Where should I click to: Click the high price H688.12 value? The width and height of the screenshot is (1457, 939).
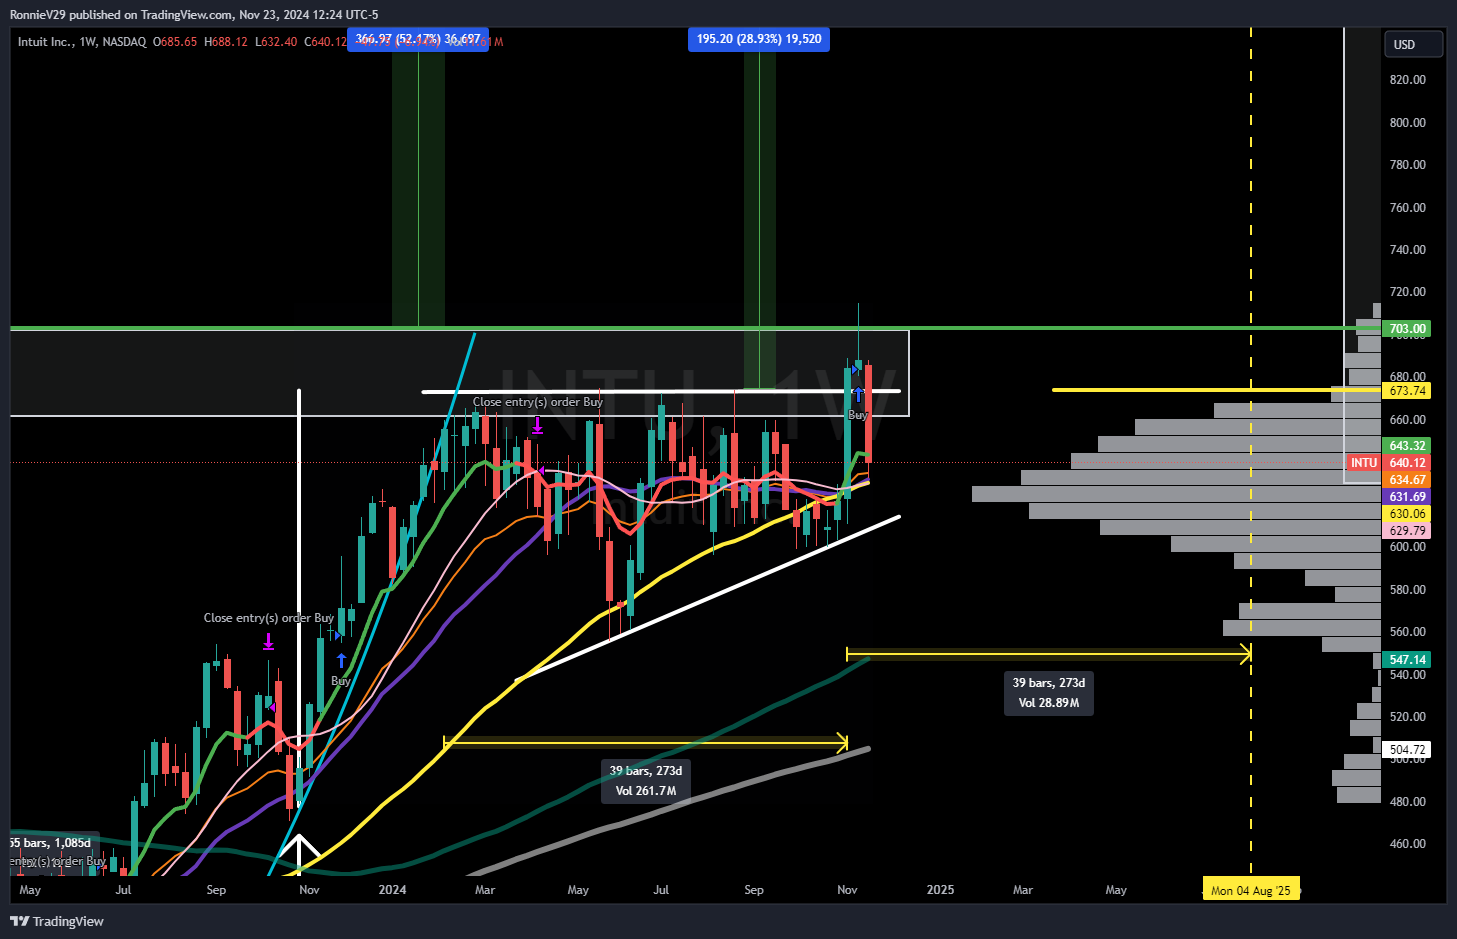pos(226,42)
